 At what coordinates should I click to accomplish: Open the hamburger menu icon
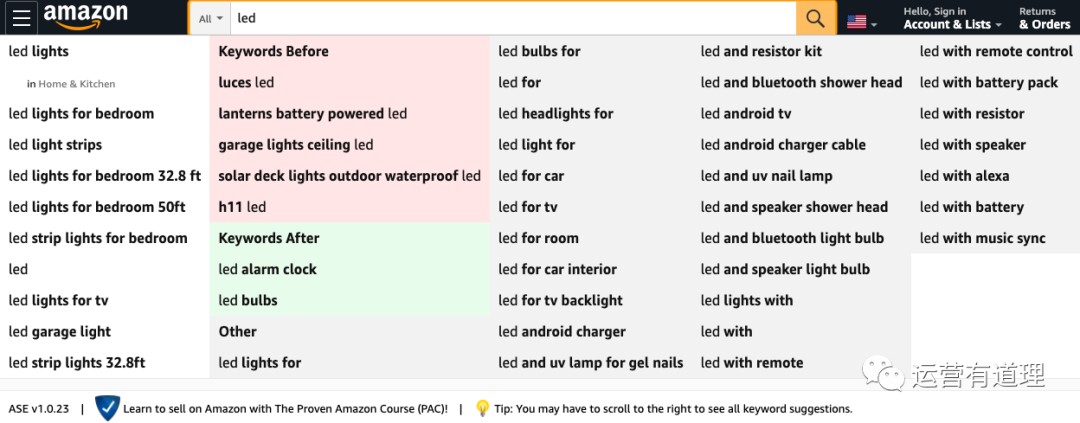pos(22,18)
